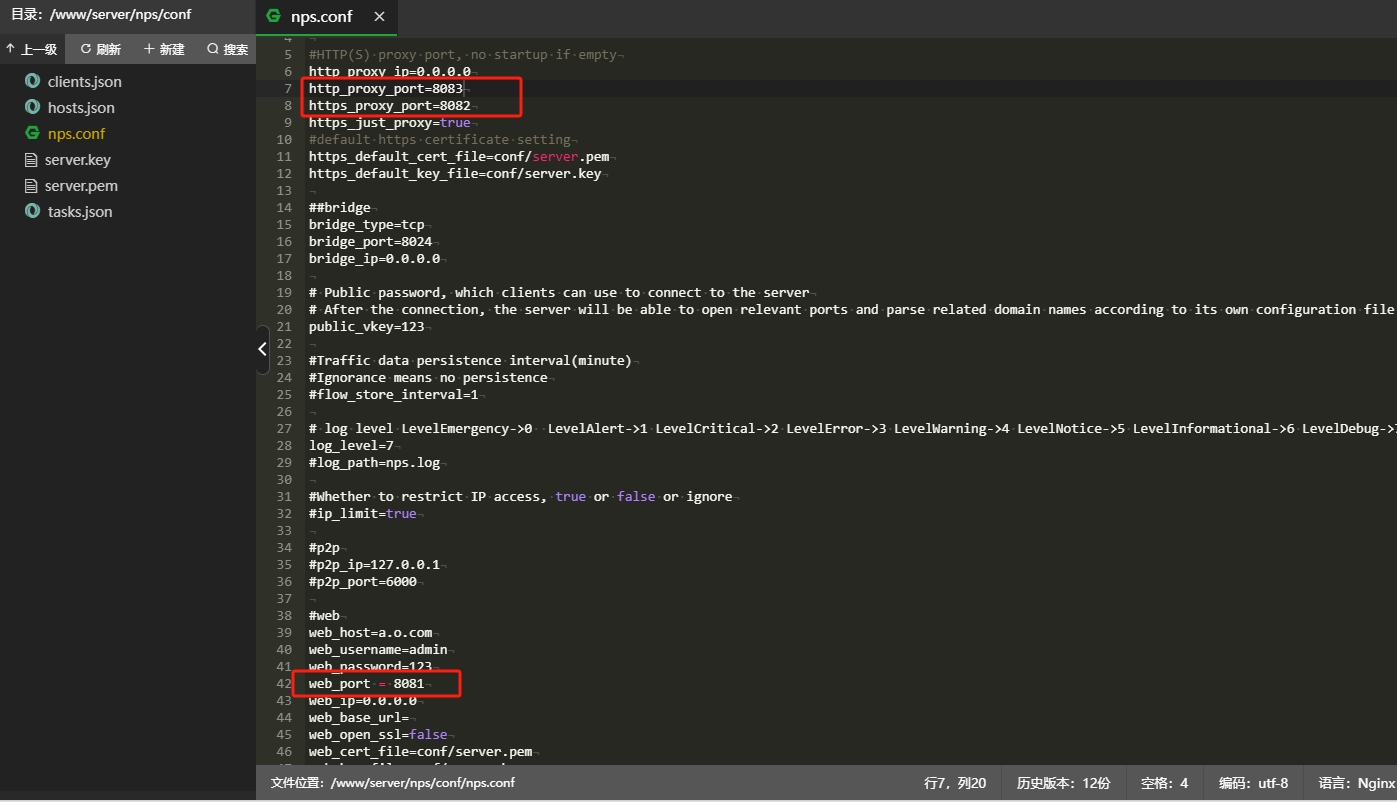Open file search with 搜索
1397x802 pixels.
(x=228, y=49)
